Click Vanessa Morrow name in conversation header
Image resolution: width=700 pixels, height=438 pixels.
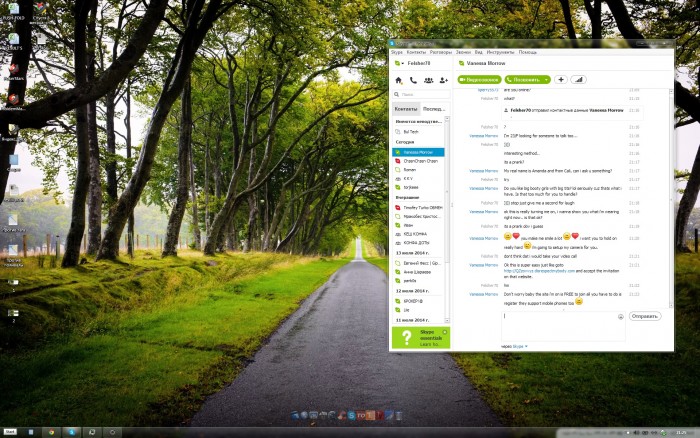pos(486,63)
